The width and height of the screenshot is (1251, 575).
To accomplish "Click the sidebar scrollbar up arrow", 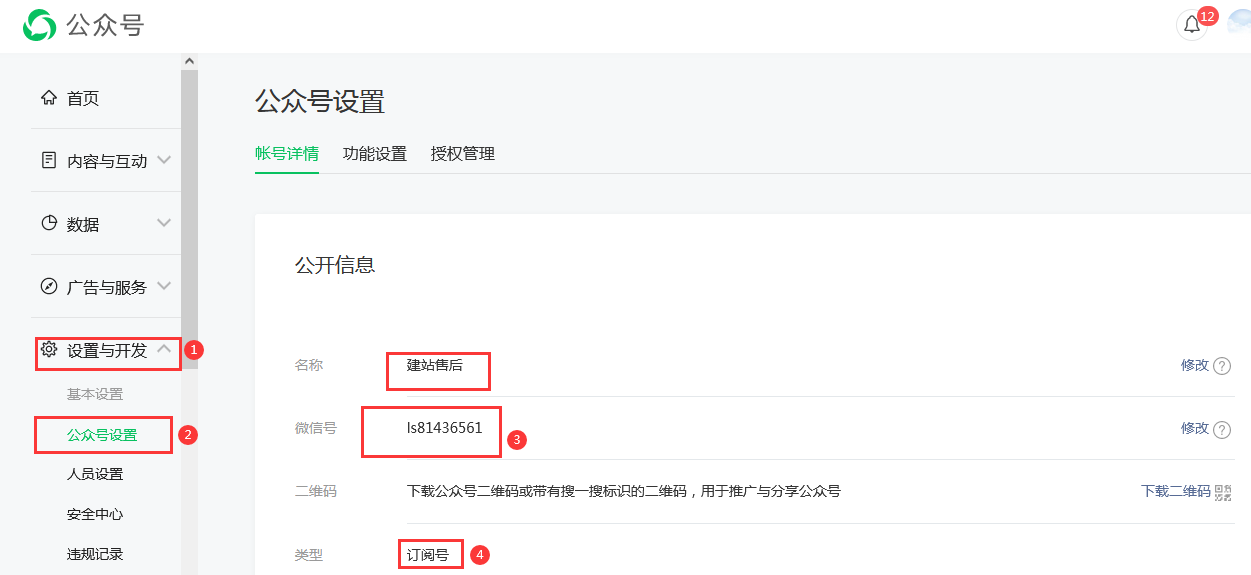I will click(x=189, y=61).
